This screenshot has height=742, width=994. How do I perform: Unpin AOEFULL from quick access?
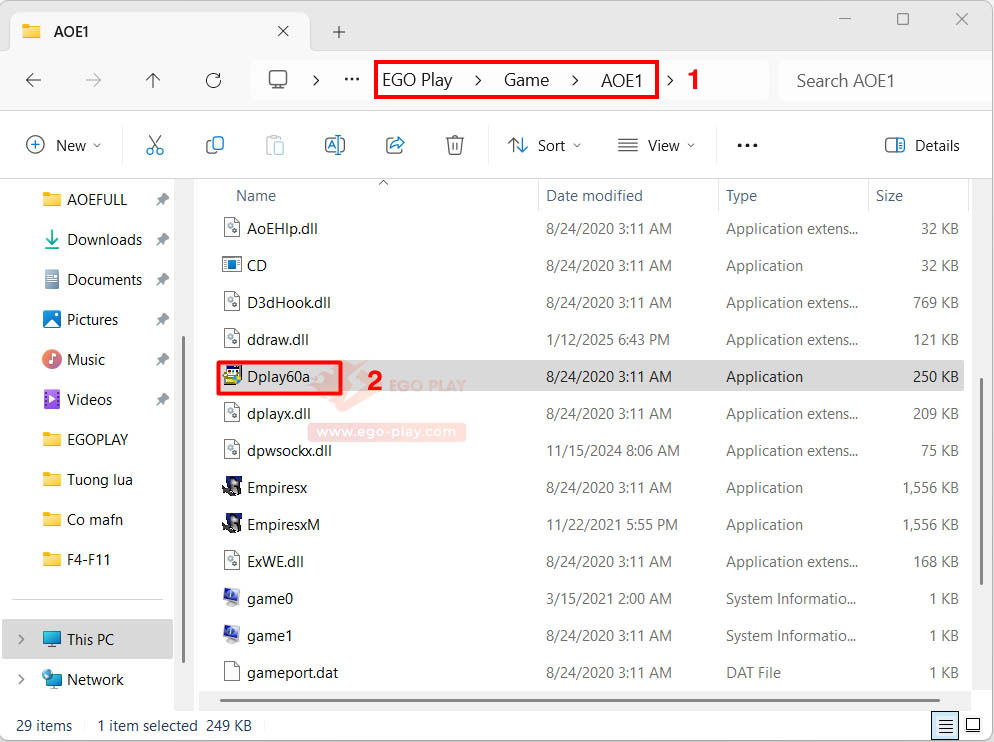[162, 199]
